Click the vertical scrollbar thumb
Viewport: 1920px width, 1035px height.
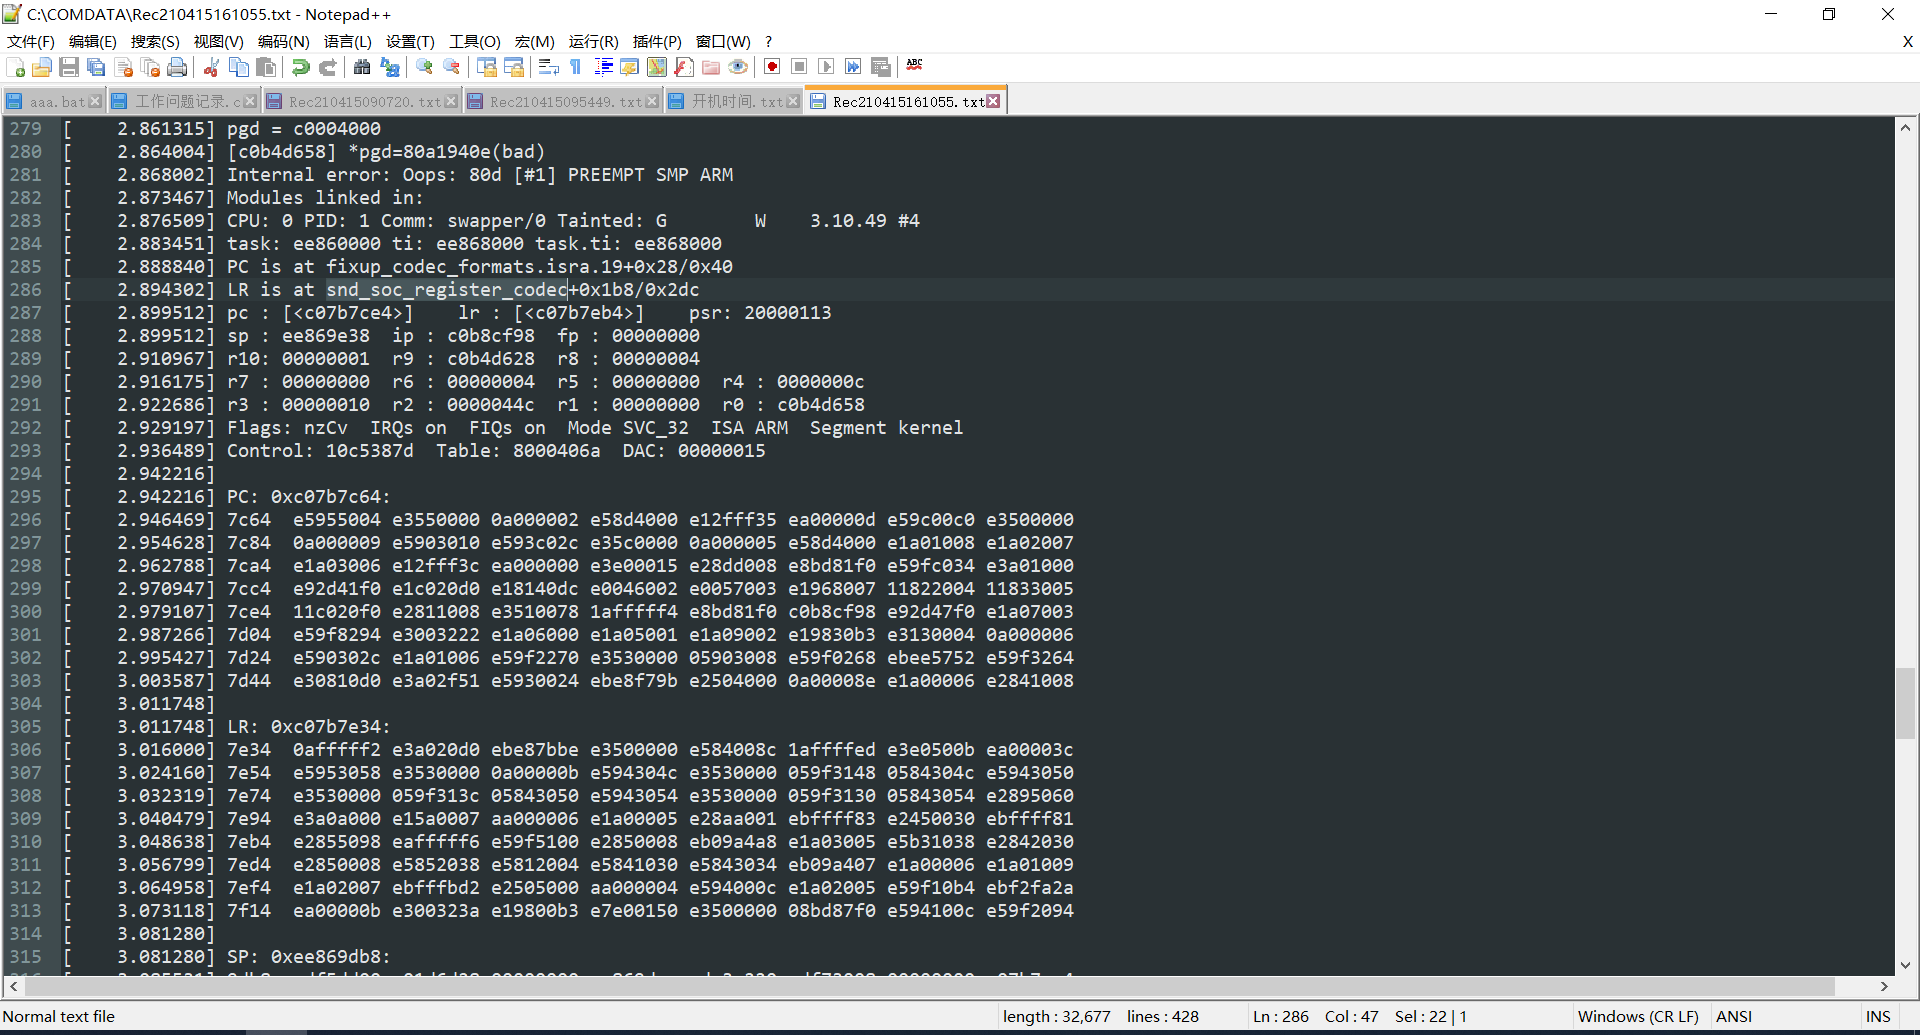coord(1906,700)
